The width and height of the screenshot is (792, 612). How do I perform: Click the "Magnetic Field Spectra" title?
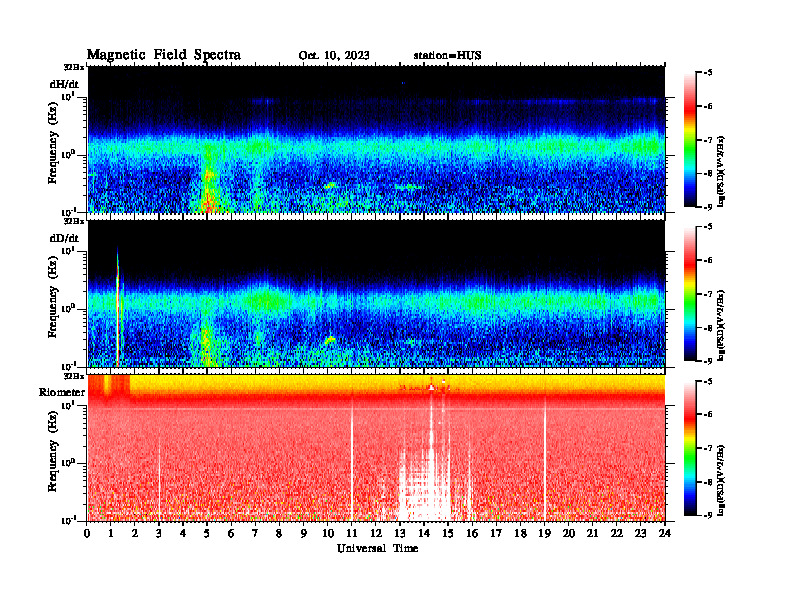point(164,55)
